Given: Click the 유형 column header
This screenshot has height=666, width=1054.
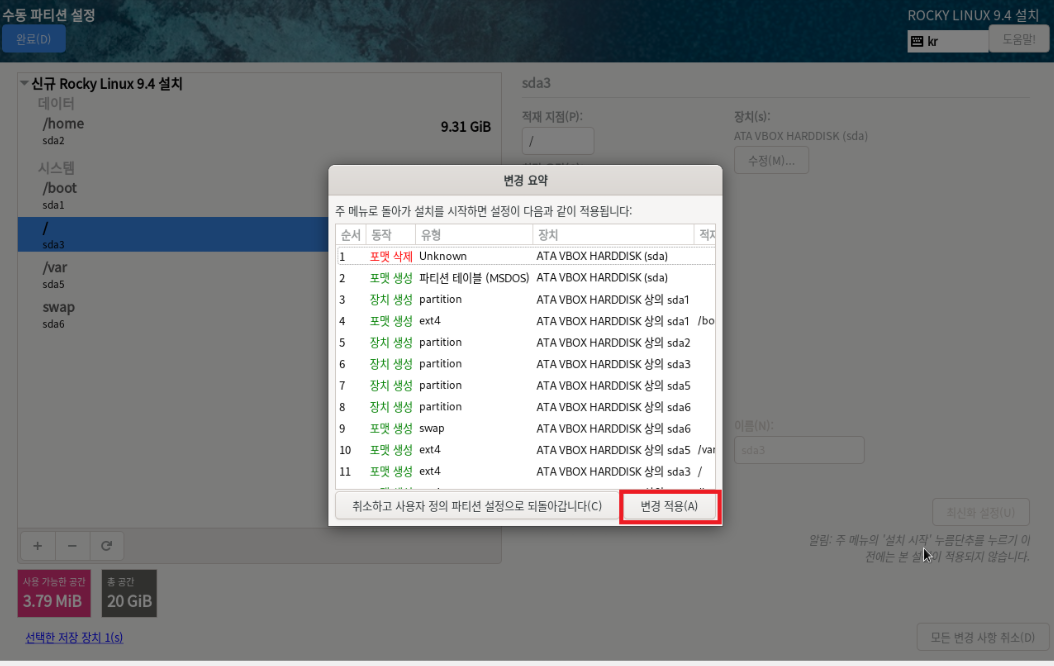Looking at the screenshot, I should [x=474, y=235].
